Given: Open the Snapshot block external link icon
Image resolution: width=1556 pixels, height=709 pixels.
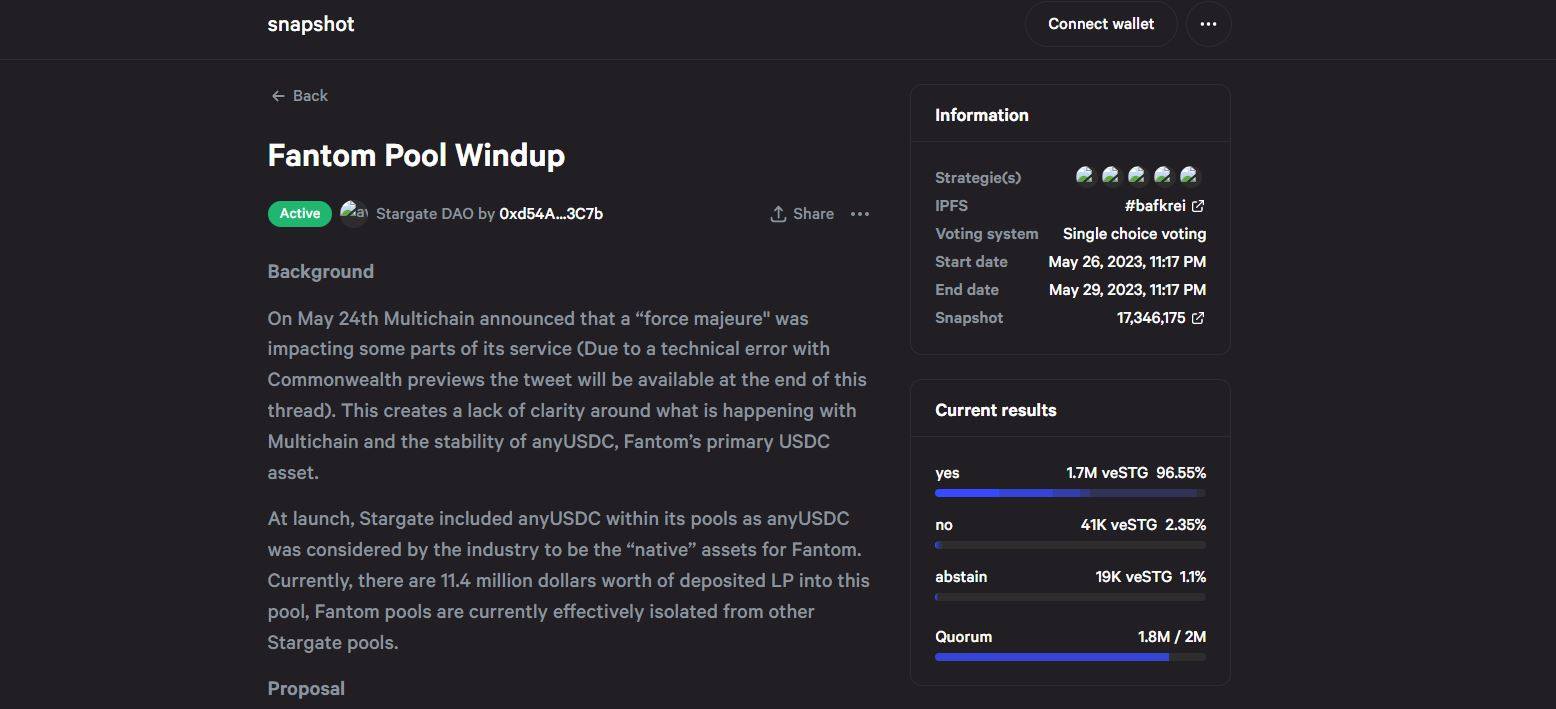Looking at the screenshot, I should pyautogui.click(x=1198, y=318).
